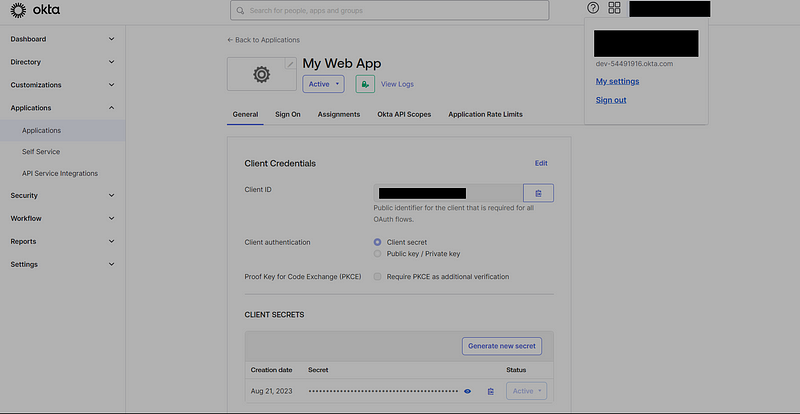Select Public key / Private key option
800x414 pixels.
pyautogui.click(x=378, y=254)
